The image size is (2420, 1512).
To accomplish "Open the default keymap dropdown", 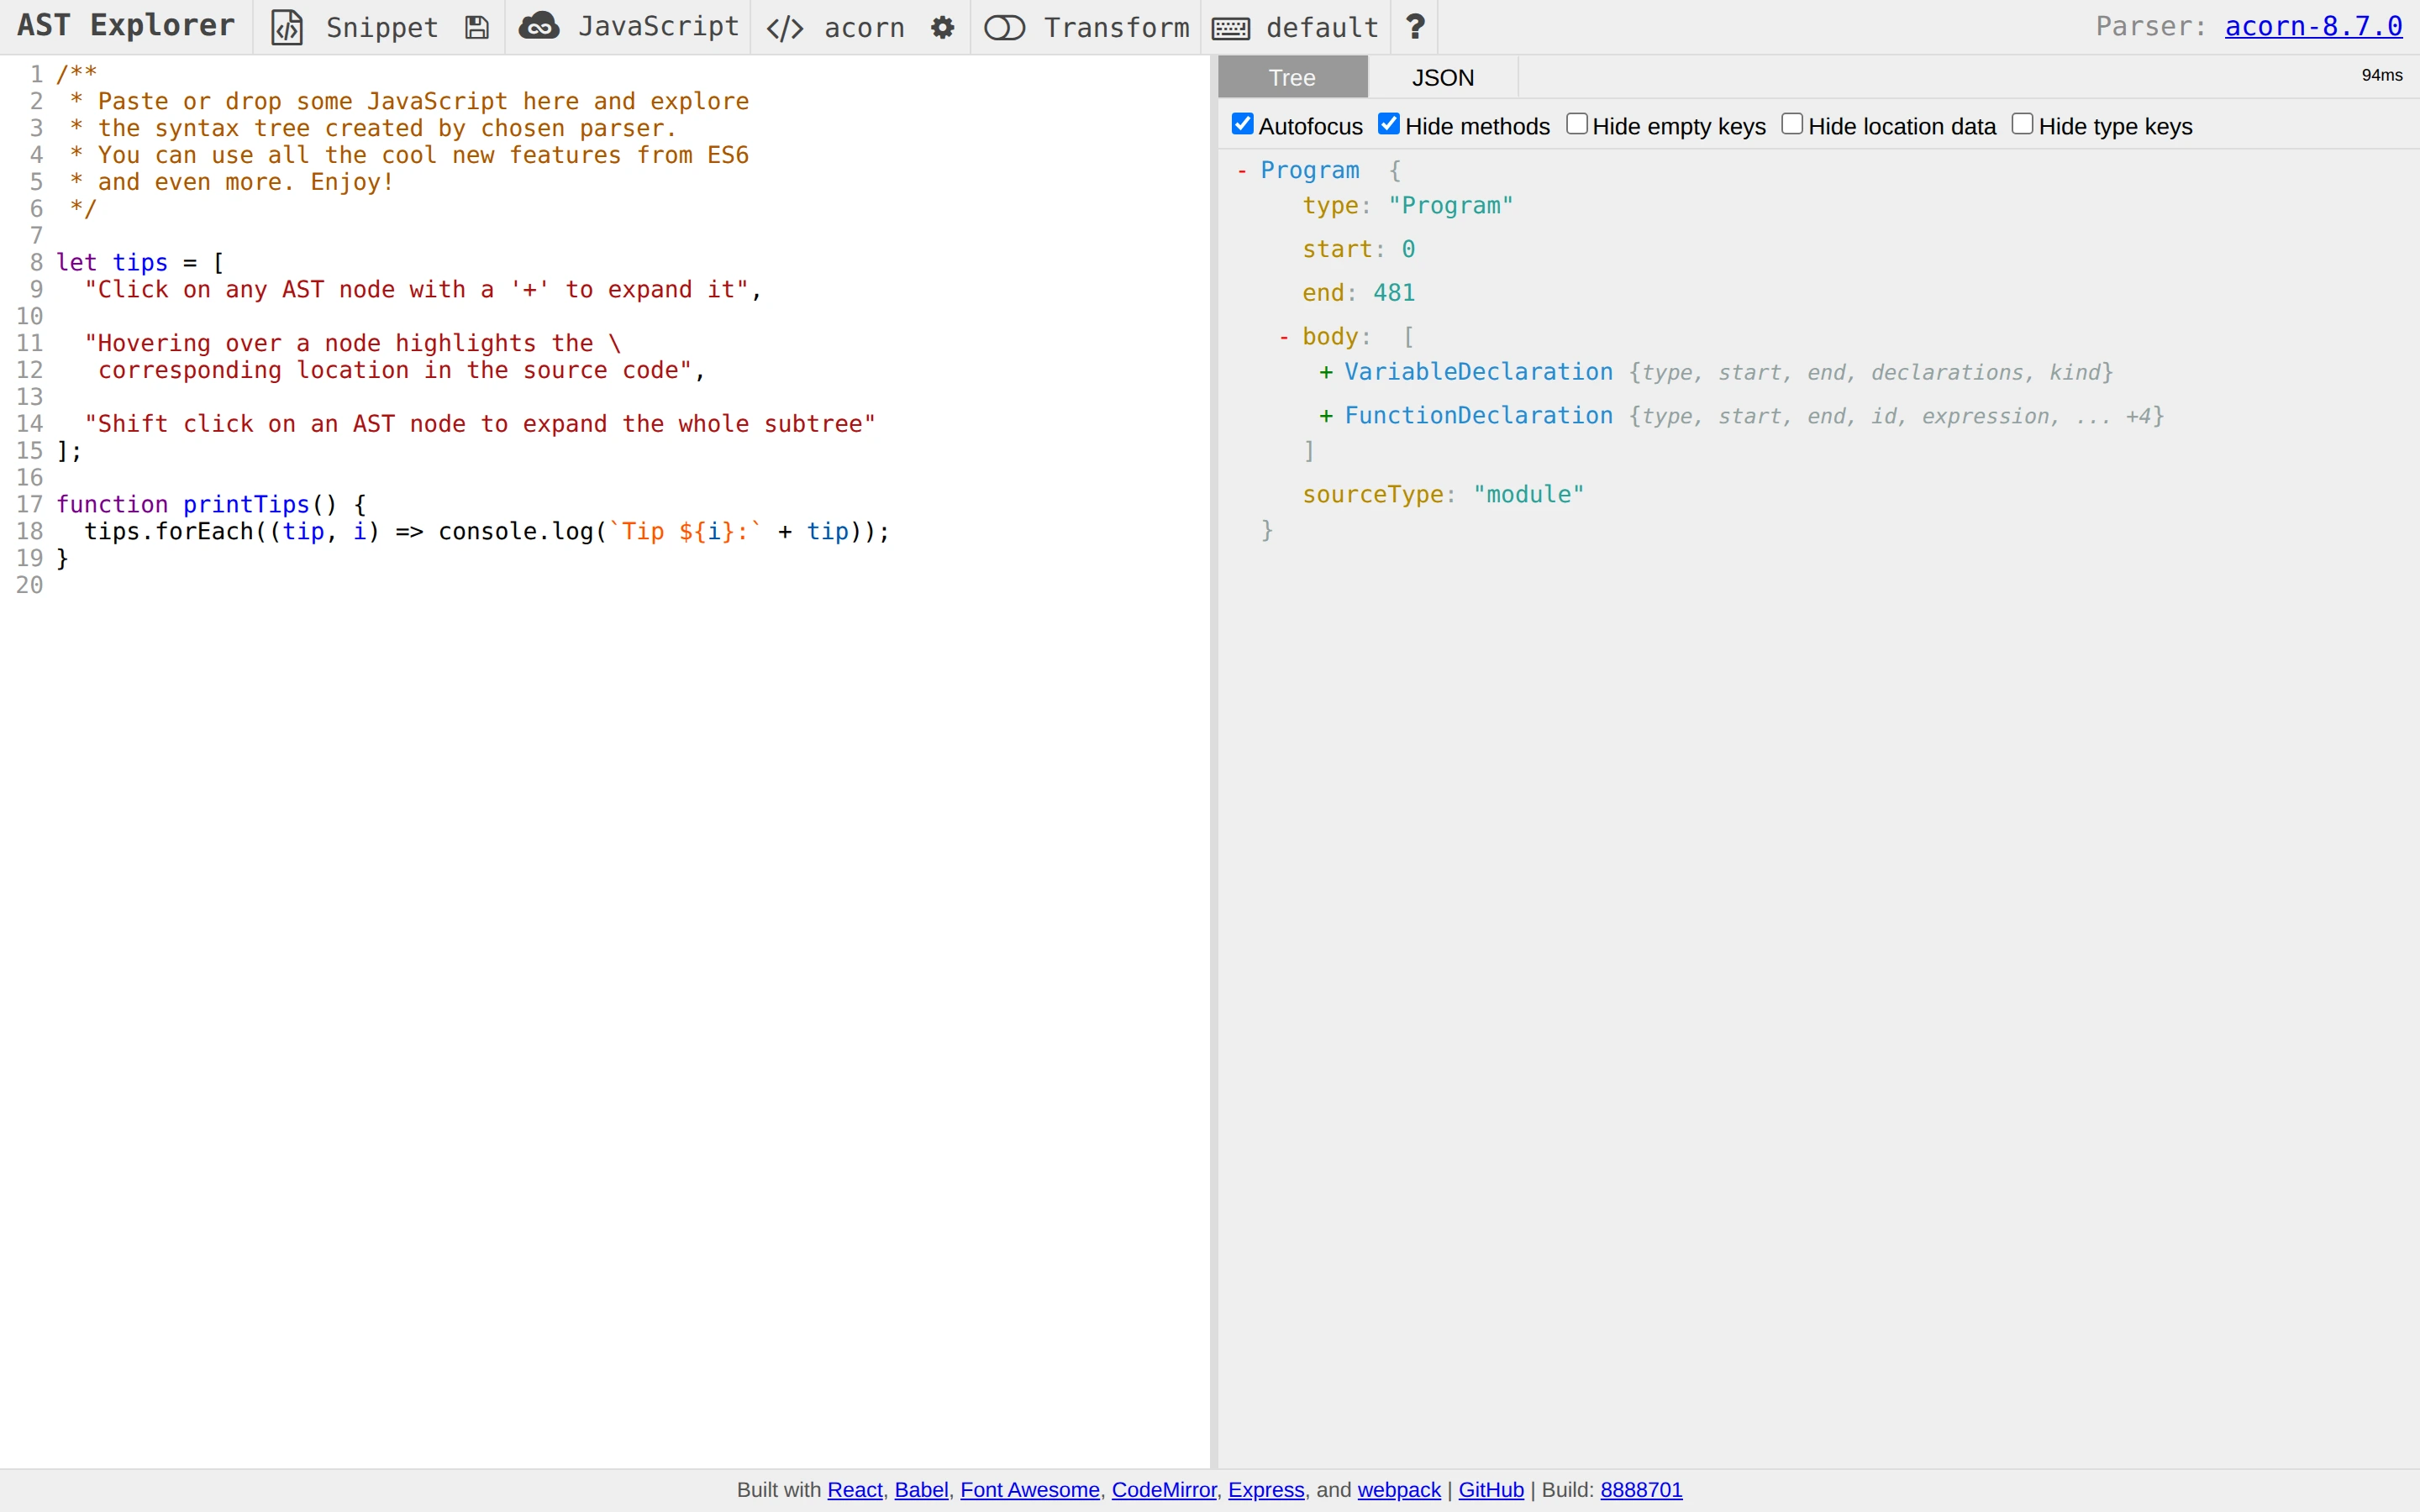I will pos(1322,27).
